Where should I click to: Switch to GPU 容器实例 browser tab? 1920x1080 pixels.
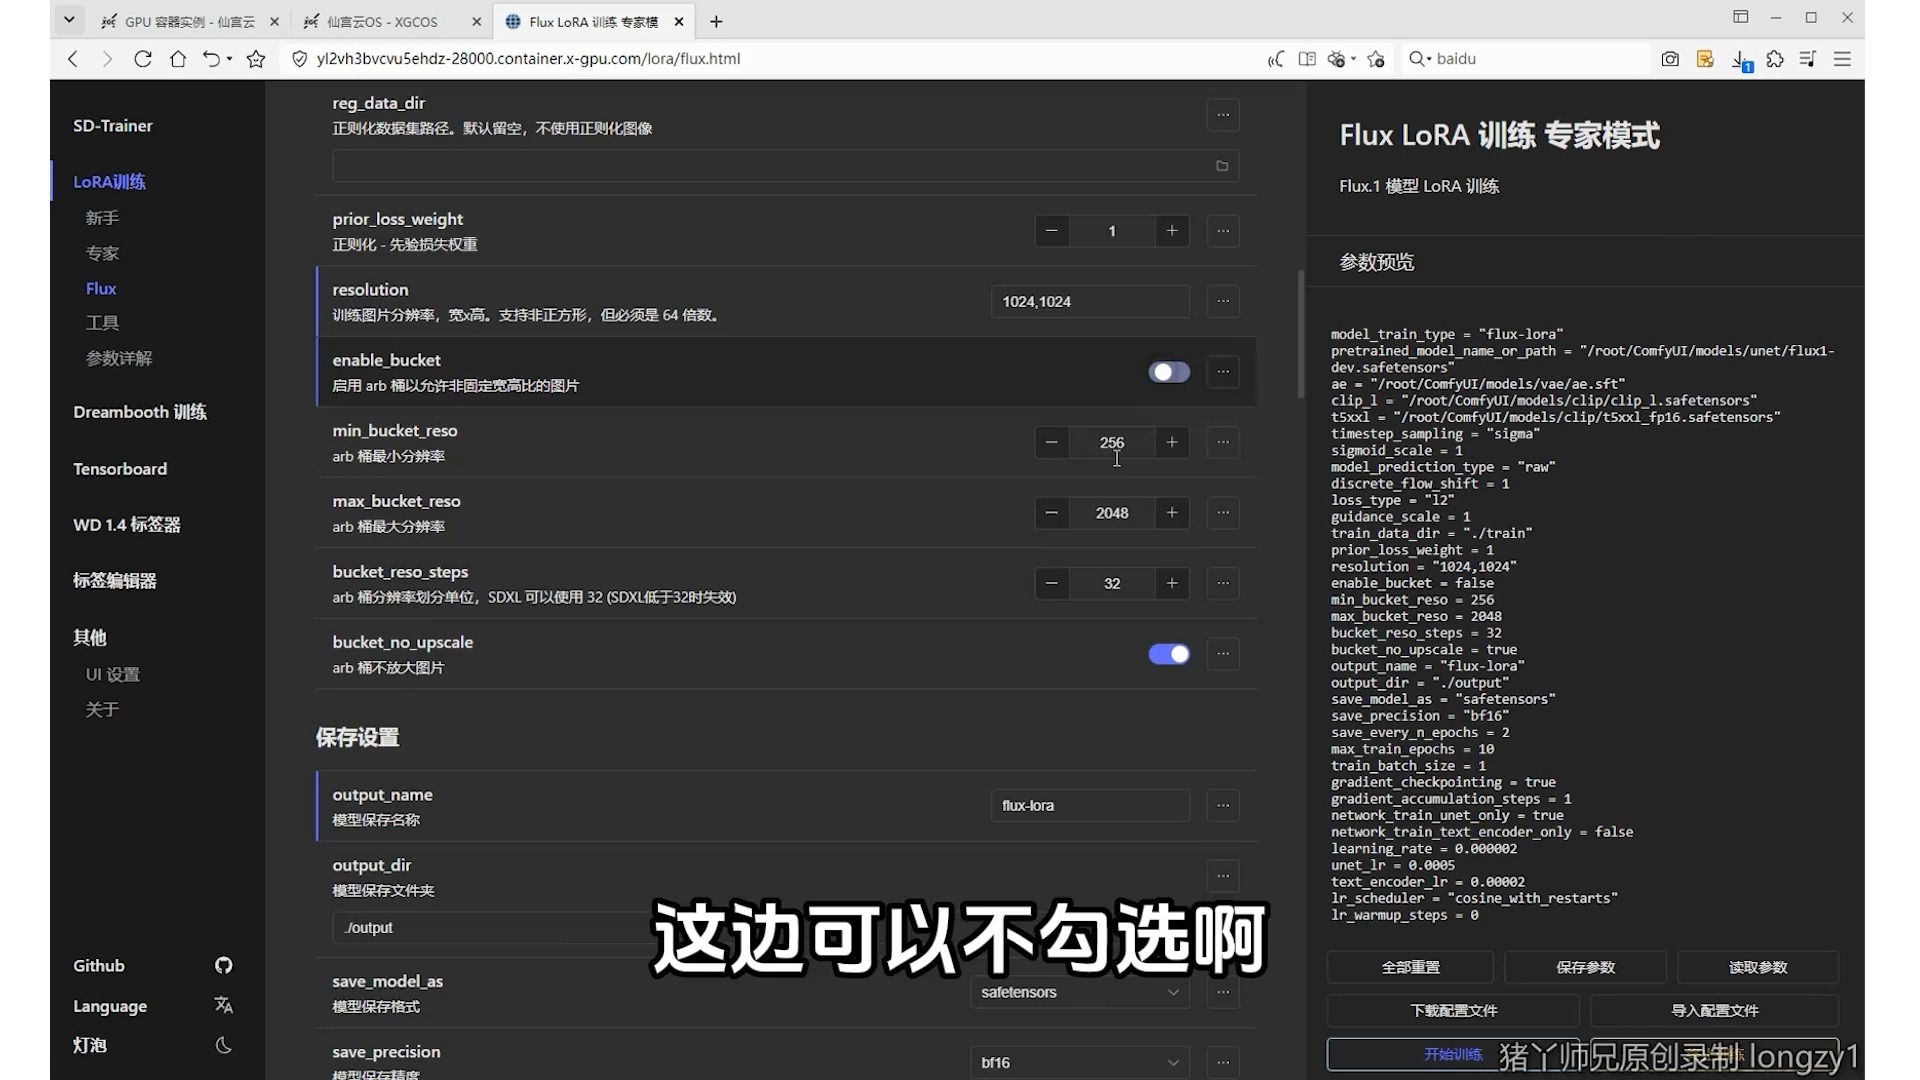pos(188,21)
